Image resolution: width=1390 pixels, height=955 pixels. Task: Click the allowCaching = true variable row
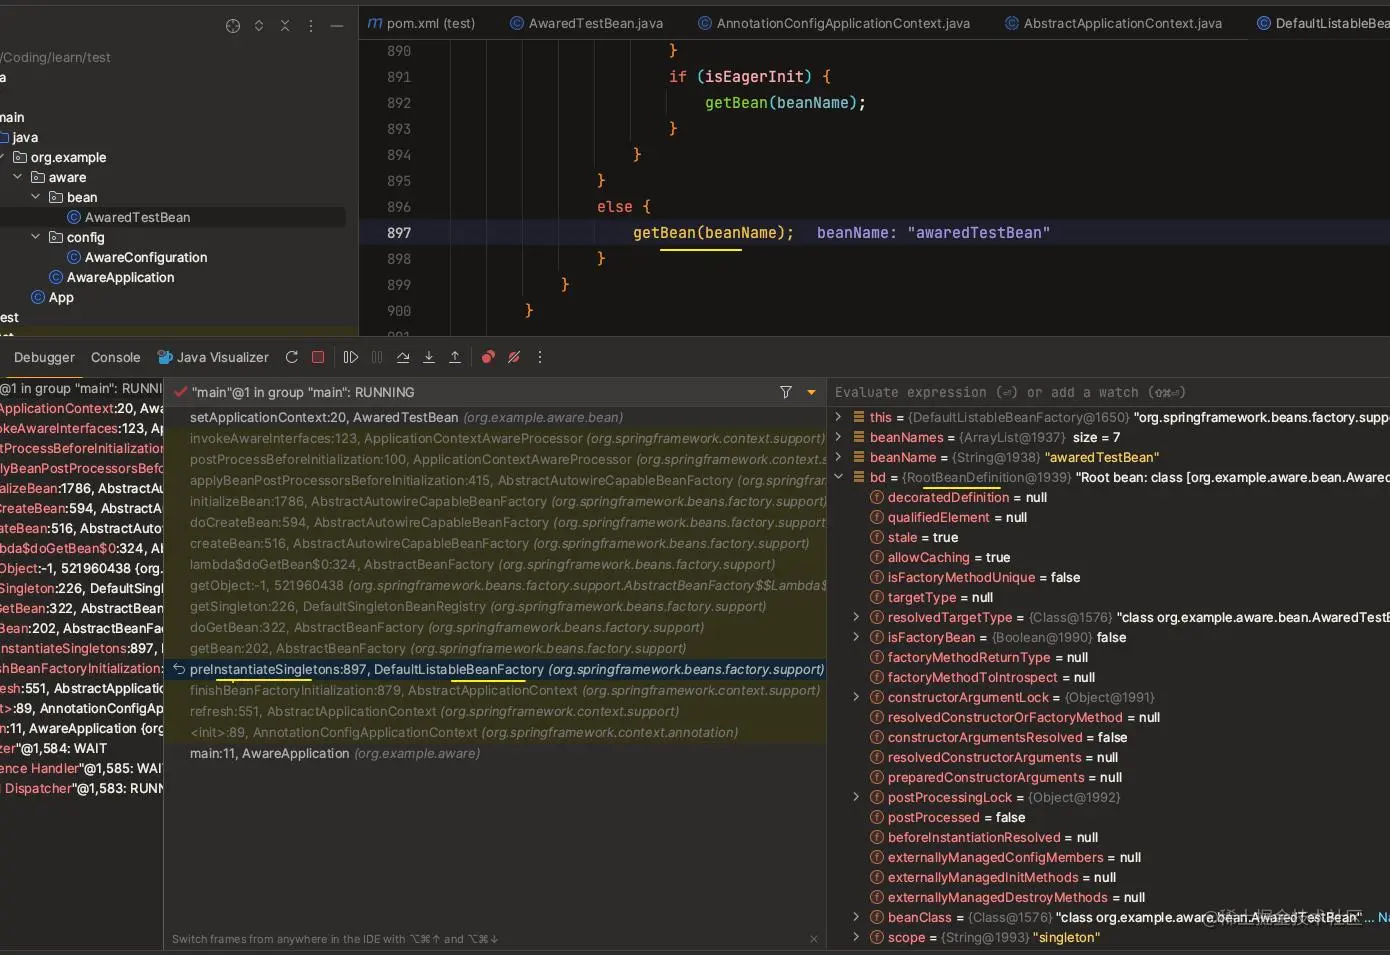tap(1110, 557)
